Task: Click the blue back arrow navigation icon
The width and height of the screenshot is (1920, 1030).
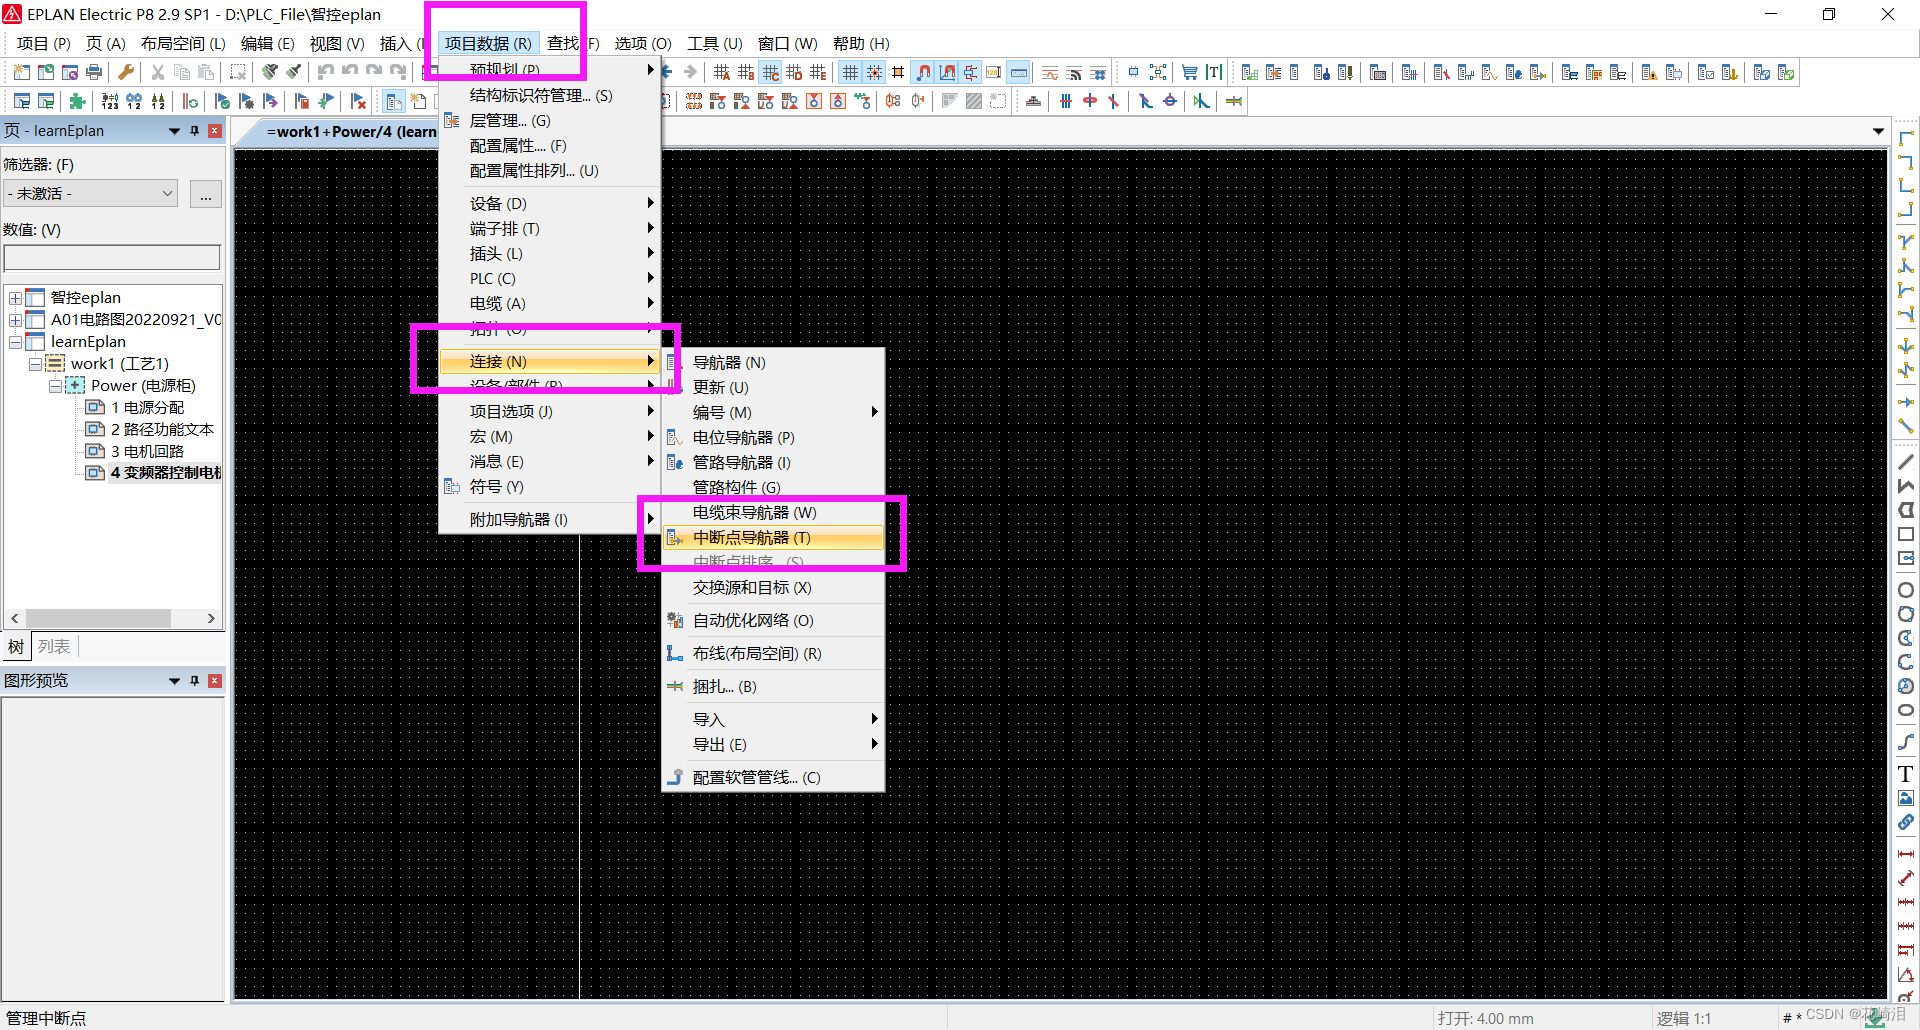Action: click(667, 72)
